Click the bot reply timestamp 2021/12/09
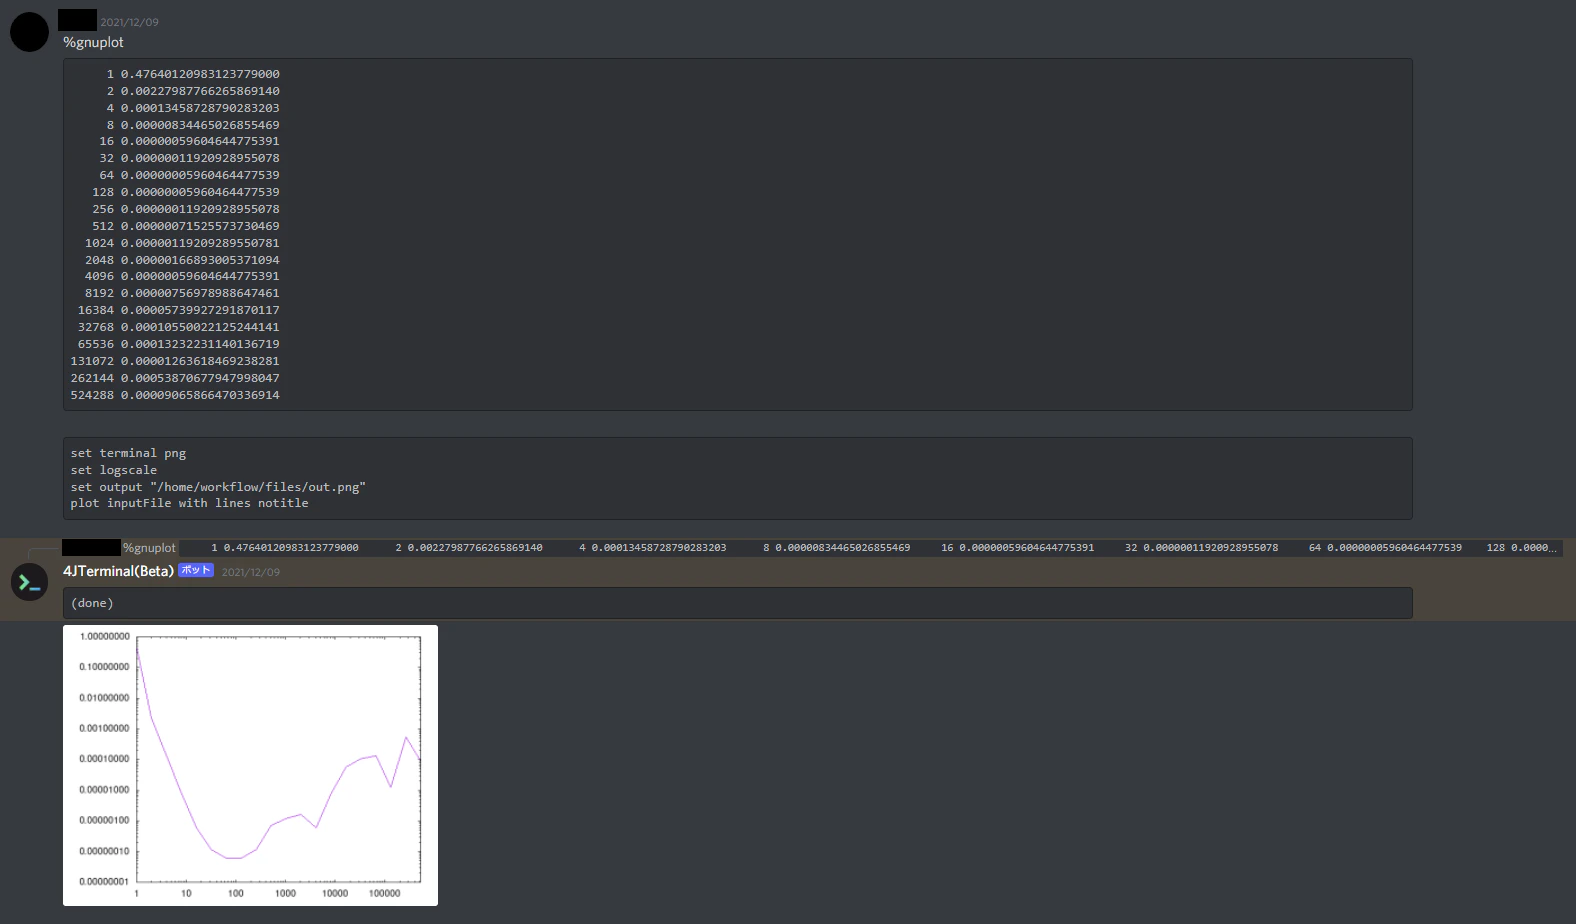 click(251, 572)
